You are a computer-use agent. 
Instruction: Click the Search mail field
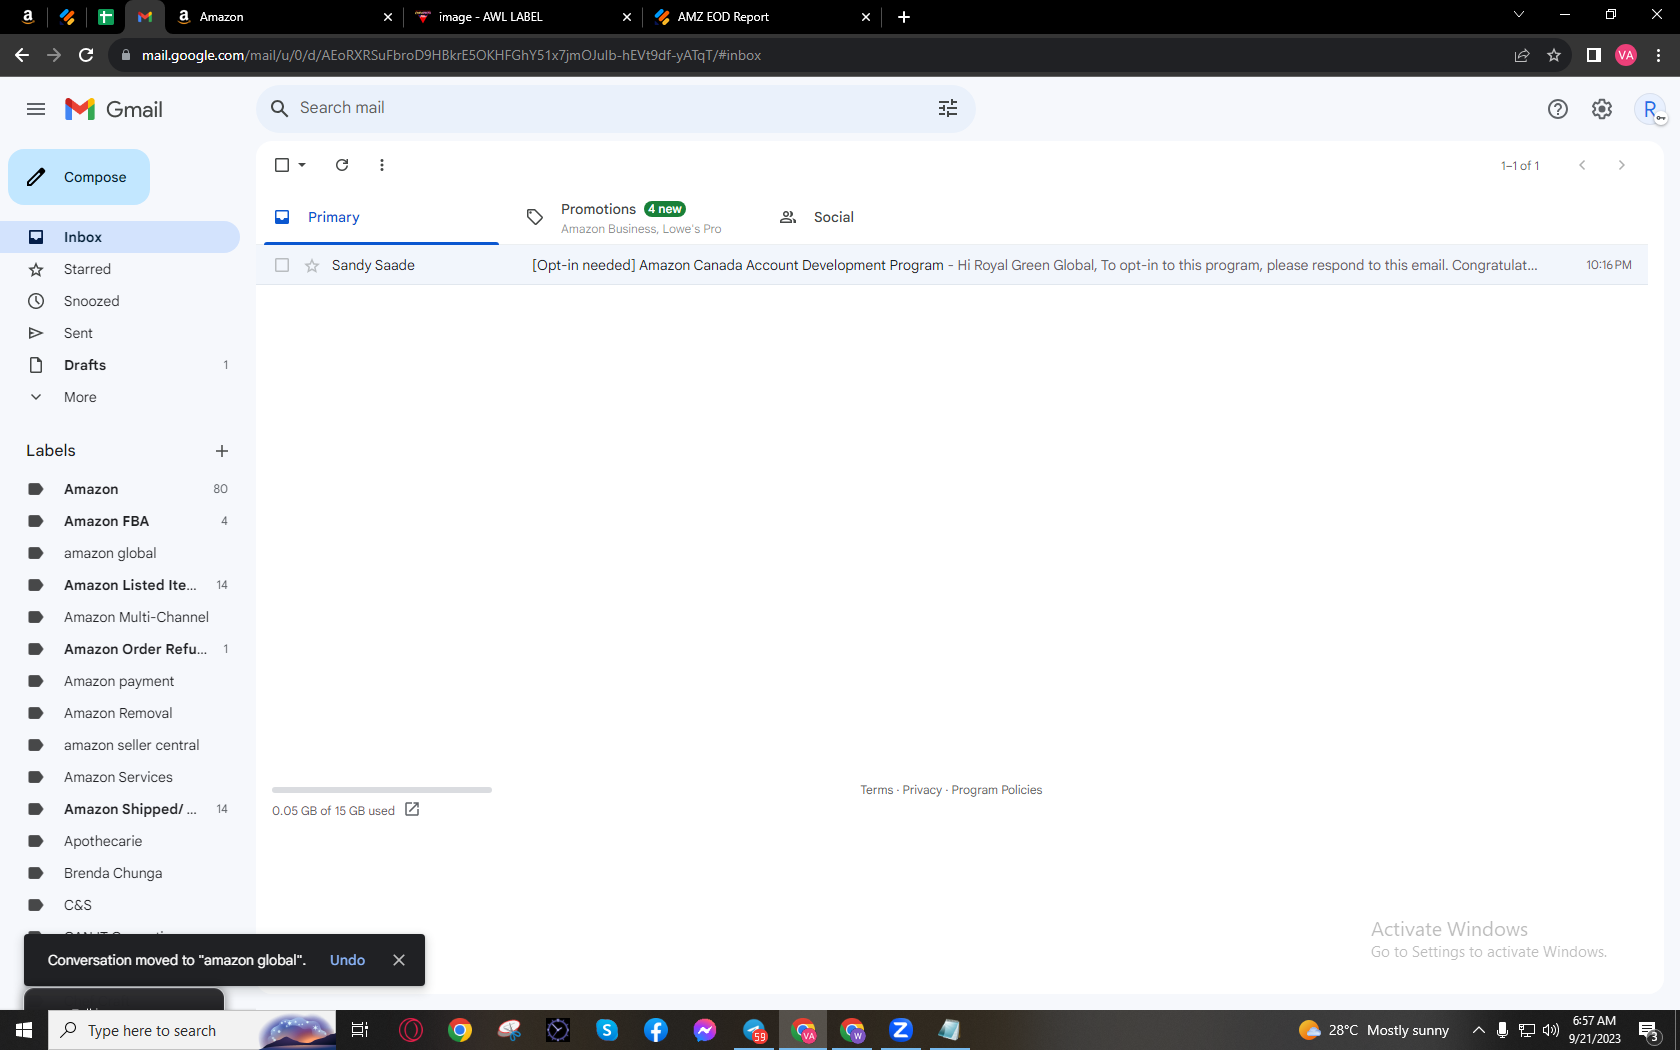pos(615,108)
